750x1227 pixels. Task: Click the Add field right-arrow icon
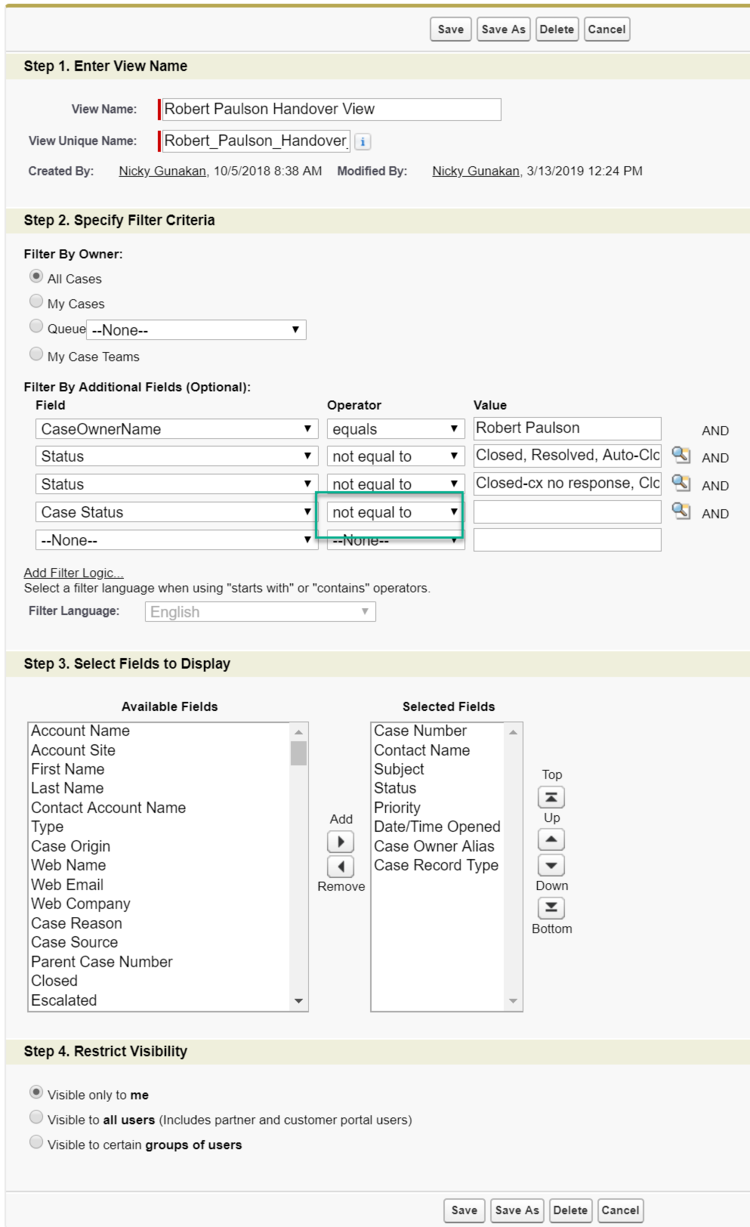coord(340,841)
